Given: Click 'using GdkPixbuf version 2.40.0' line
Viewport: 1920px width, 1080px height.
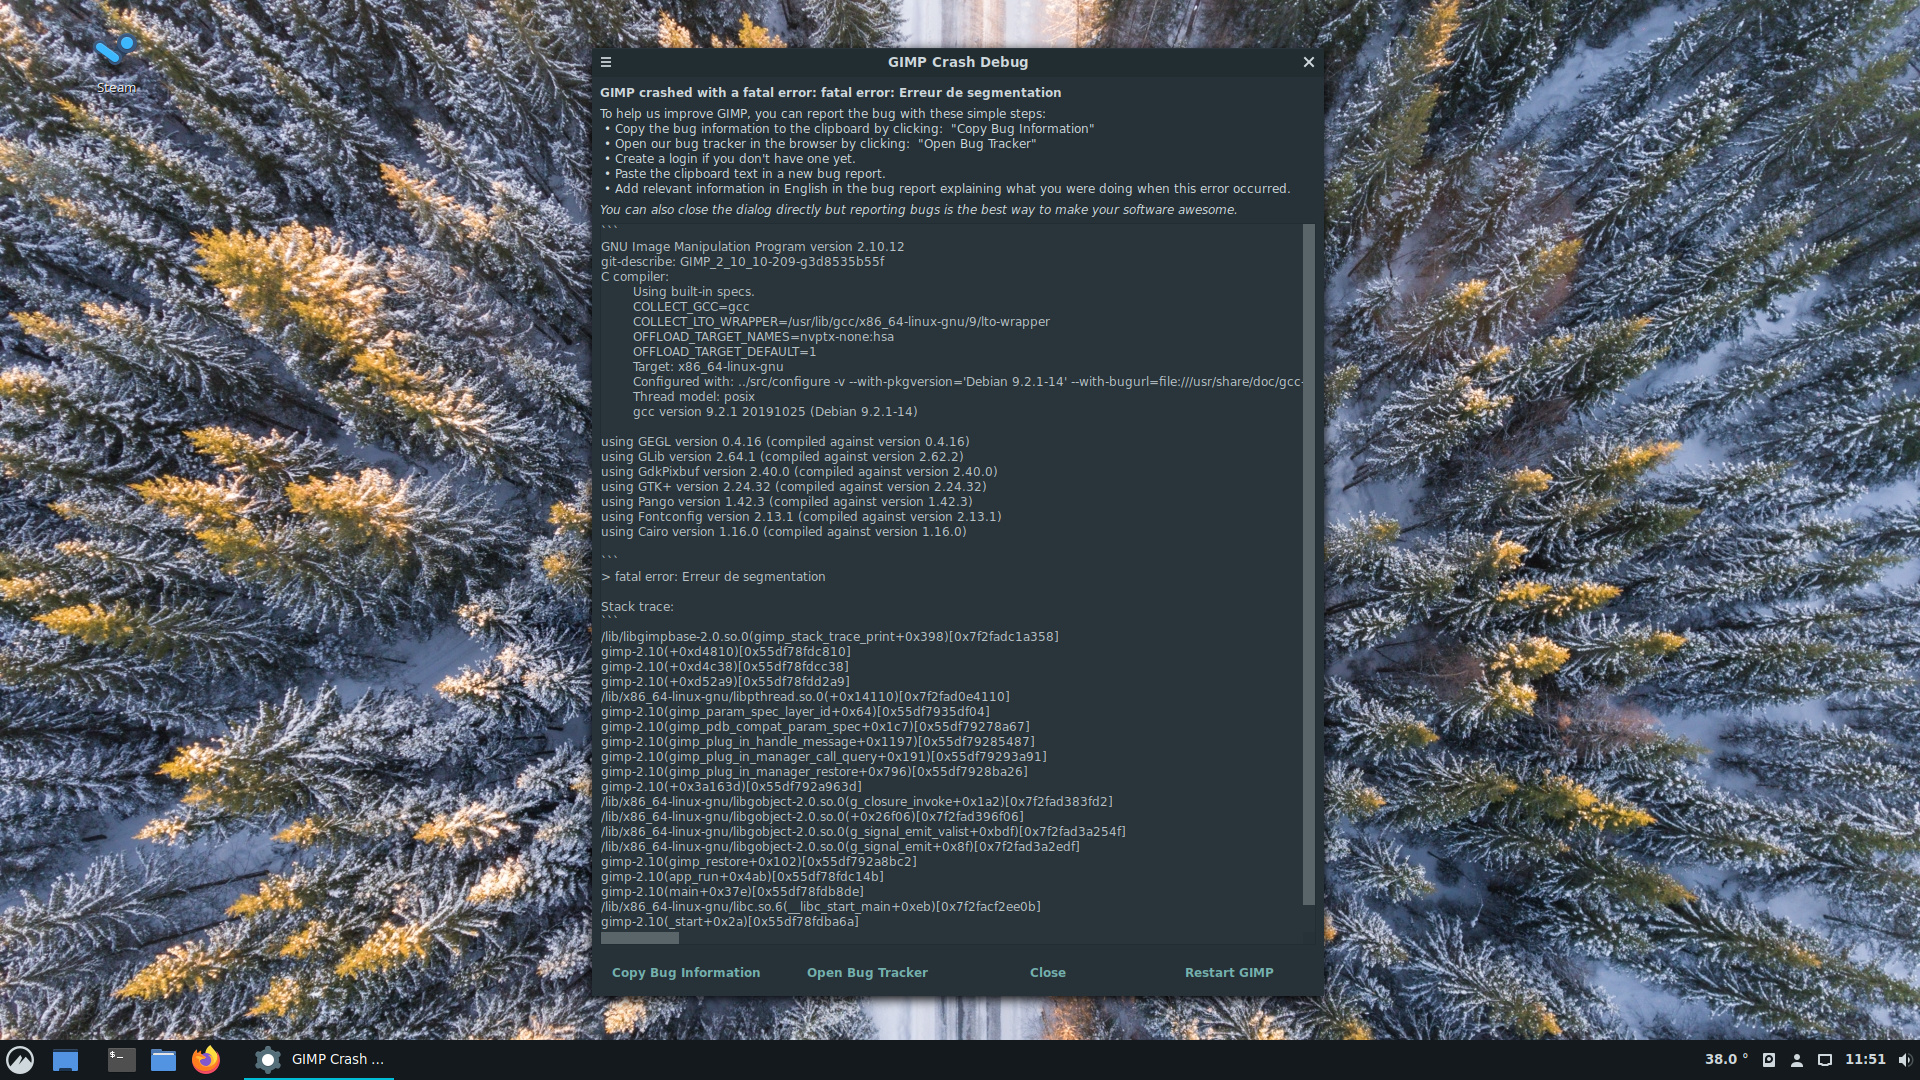Looking at the screenshot, I should pos(799,472).
